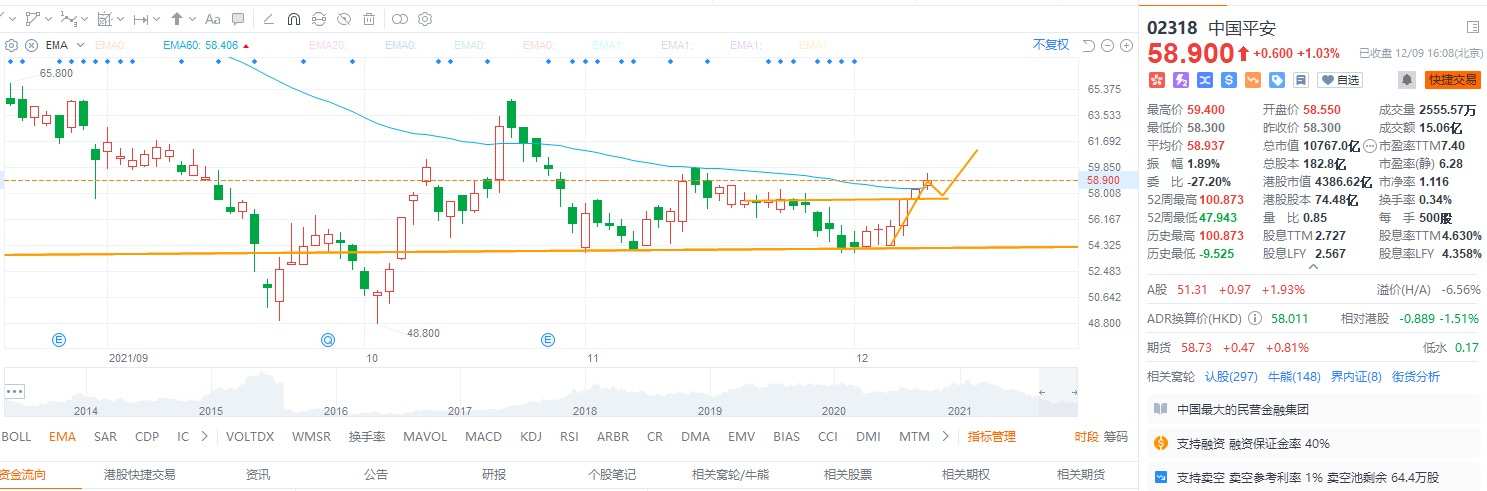Expand the measurement tool dropdown arrow
Screen dimensions: 1487x491
(x=121, y=18)
